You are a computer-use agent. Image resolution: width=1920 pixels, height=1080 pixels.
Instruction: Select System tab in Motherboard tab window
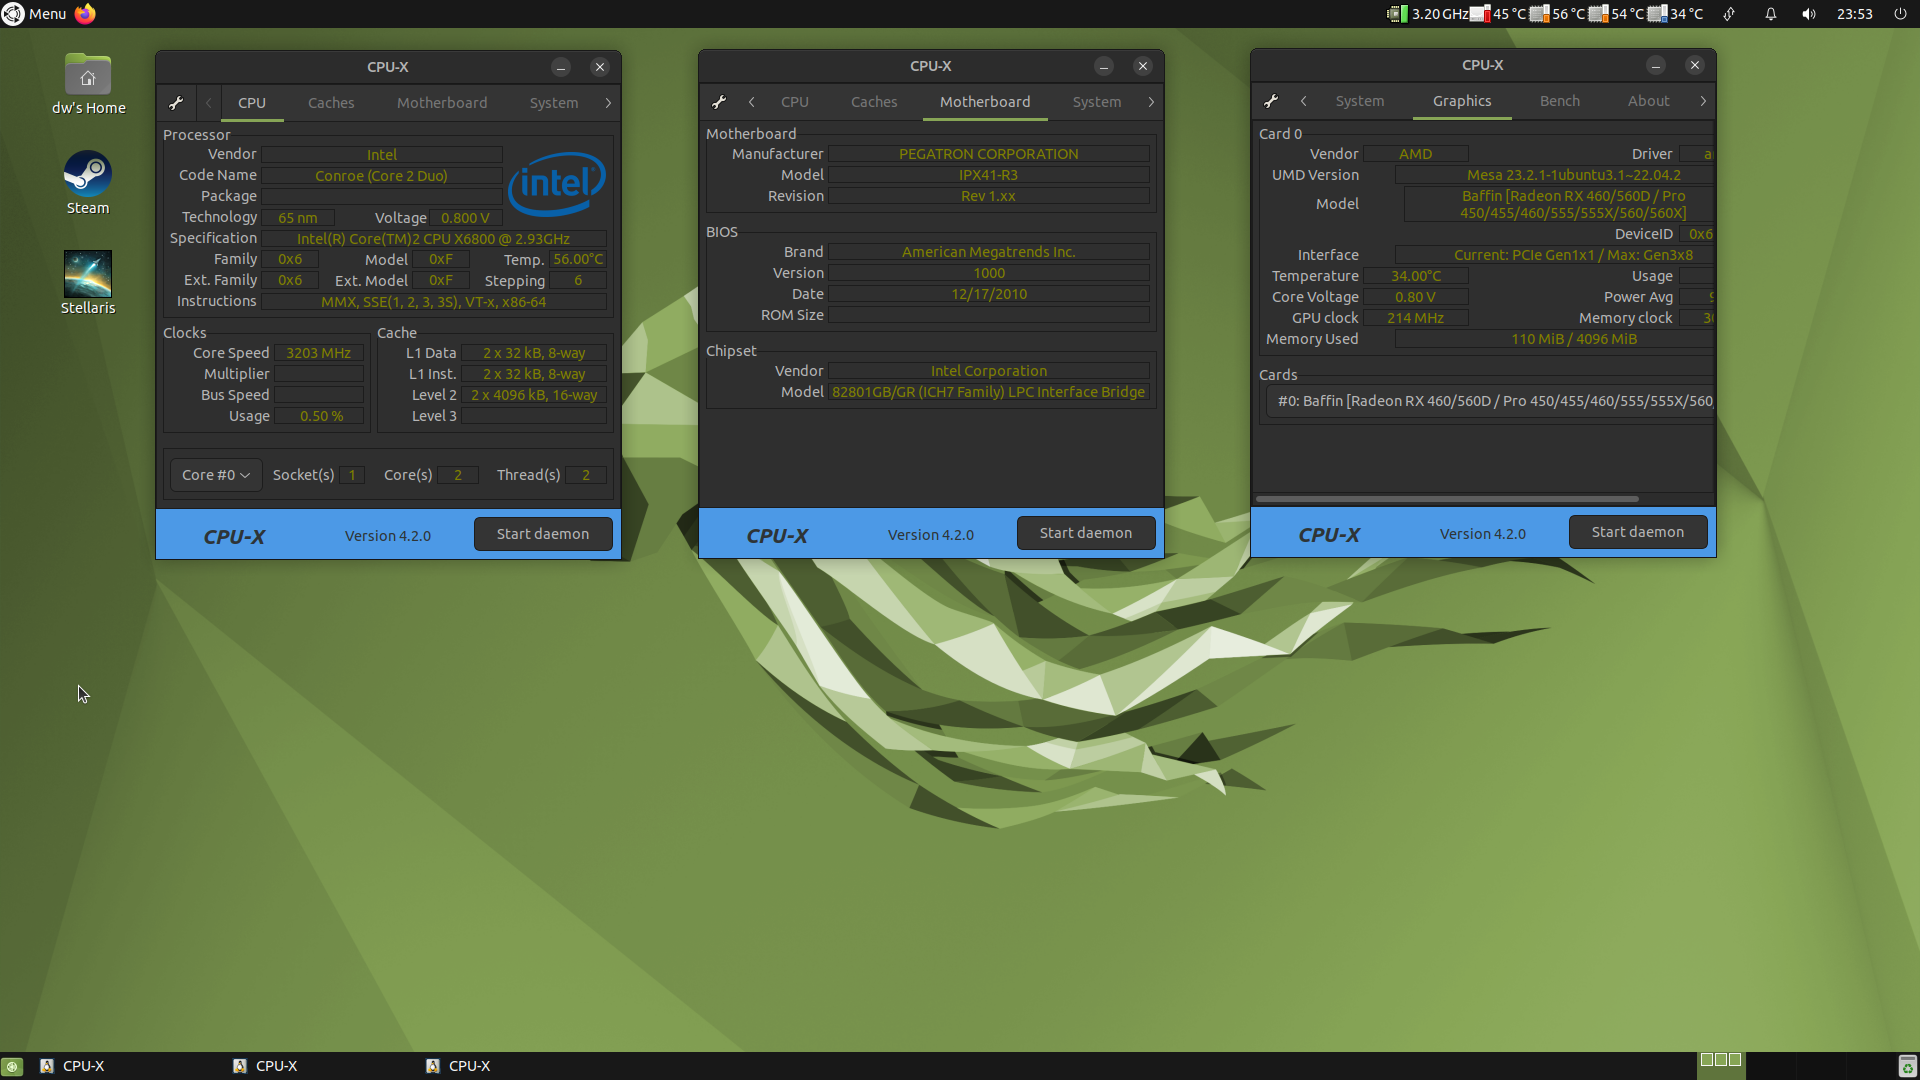(x=1097, y=102)
